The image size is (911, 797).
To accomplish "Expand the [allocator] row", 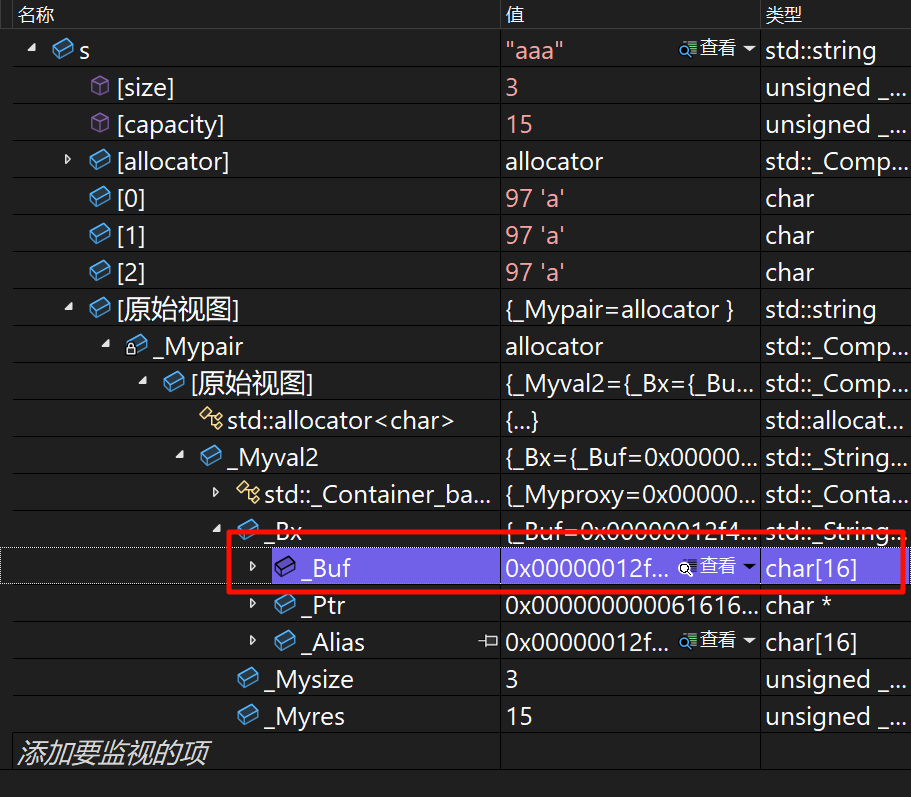I will coord(67,159).
